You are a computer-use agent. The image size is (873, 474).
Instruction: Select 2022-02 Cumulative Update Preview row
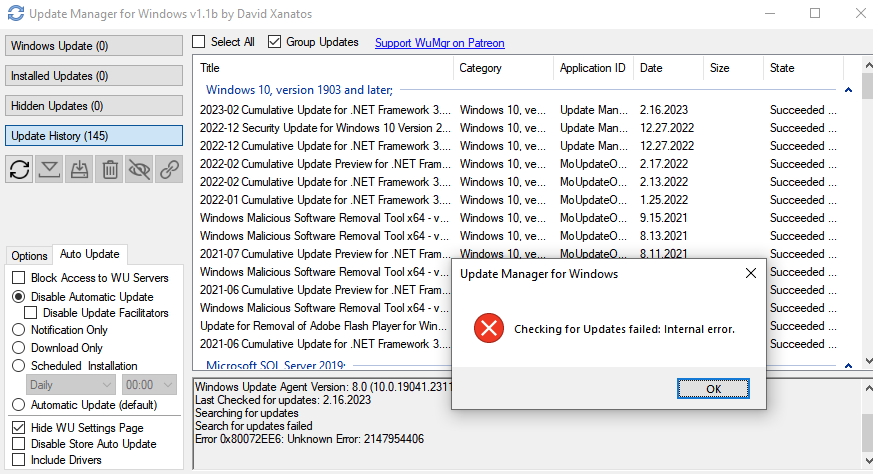pyautogui.click(x=518, y=164)
